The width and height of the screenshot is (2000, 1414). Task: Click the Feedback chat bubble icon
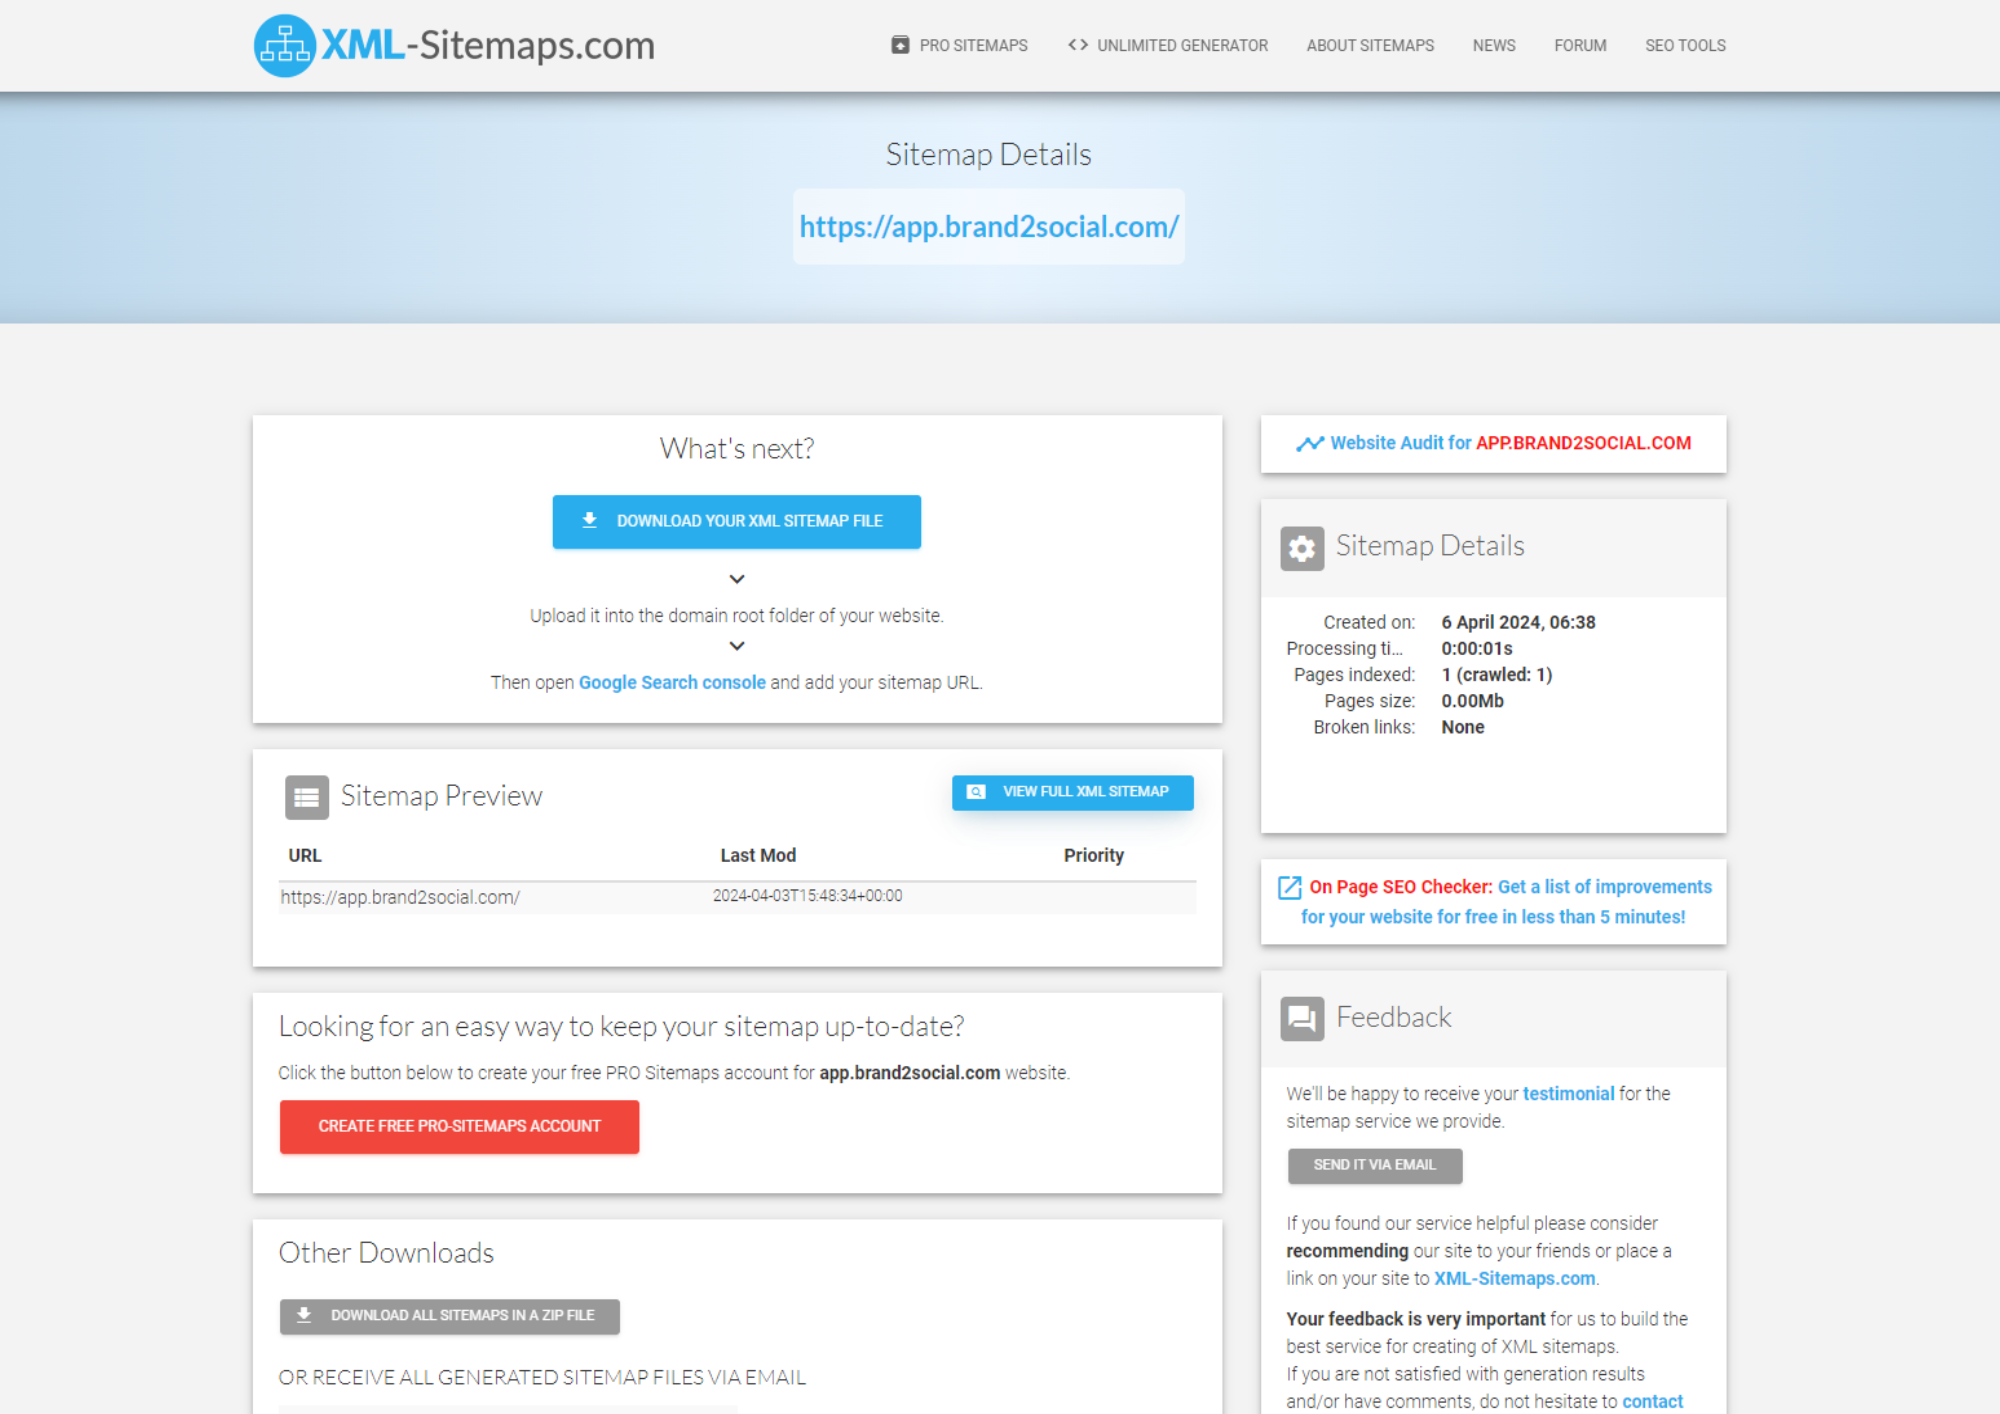point(1301,1018)
